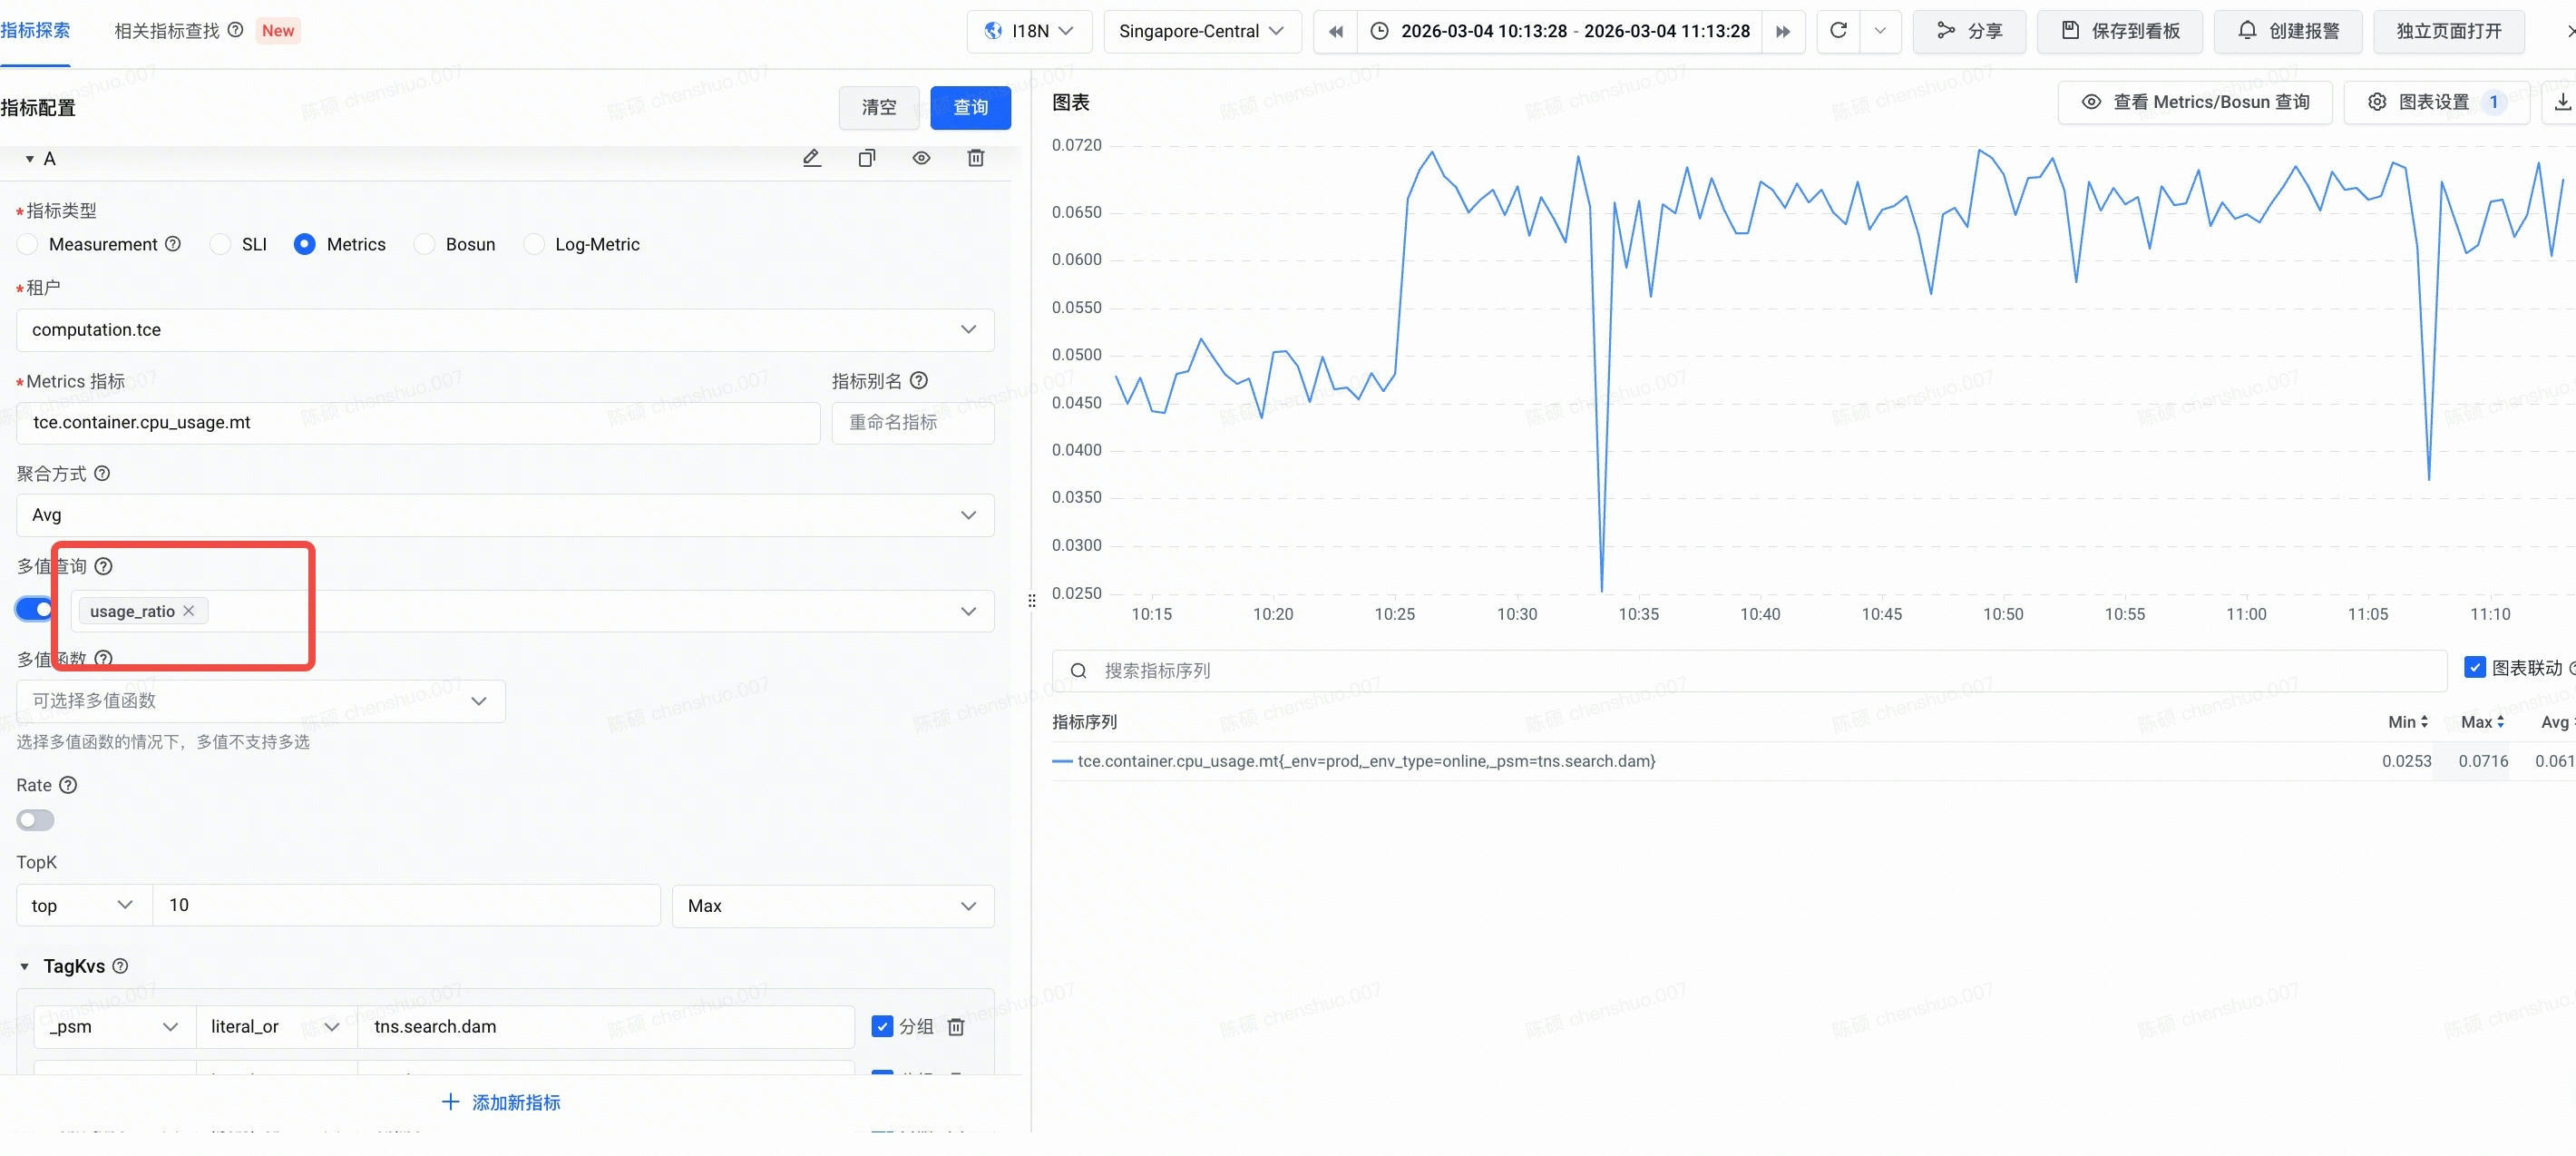Duplicate query A with the copy icon

(867, 158)
